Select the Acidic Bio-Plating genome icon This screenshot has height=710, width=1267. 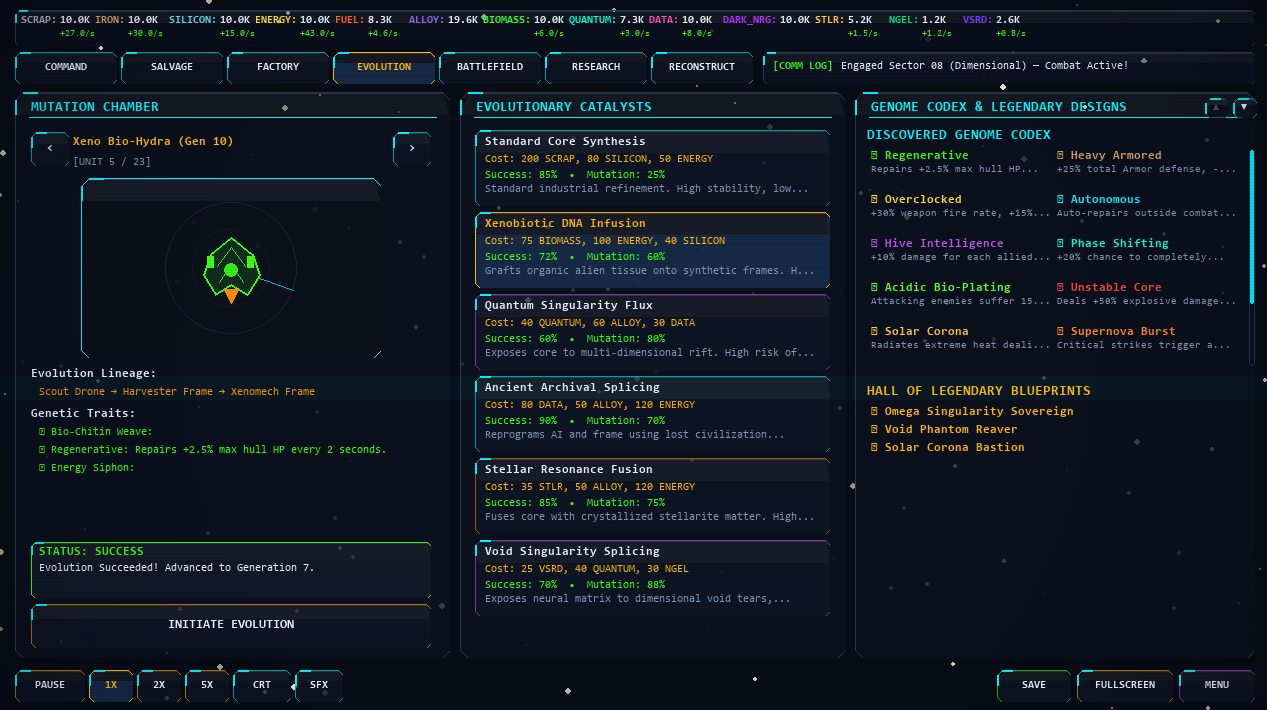coord(875,288)
